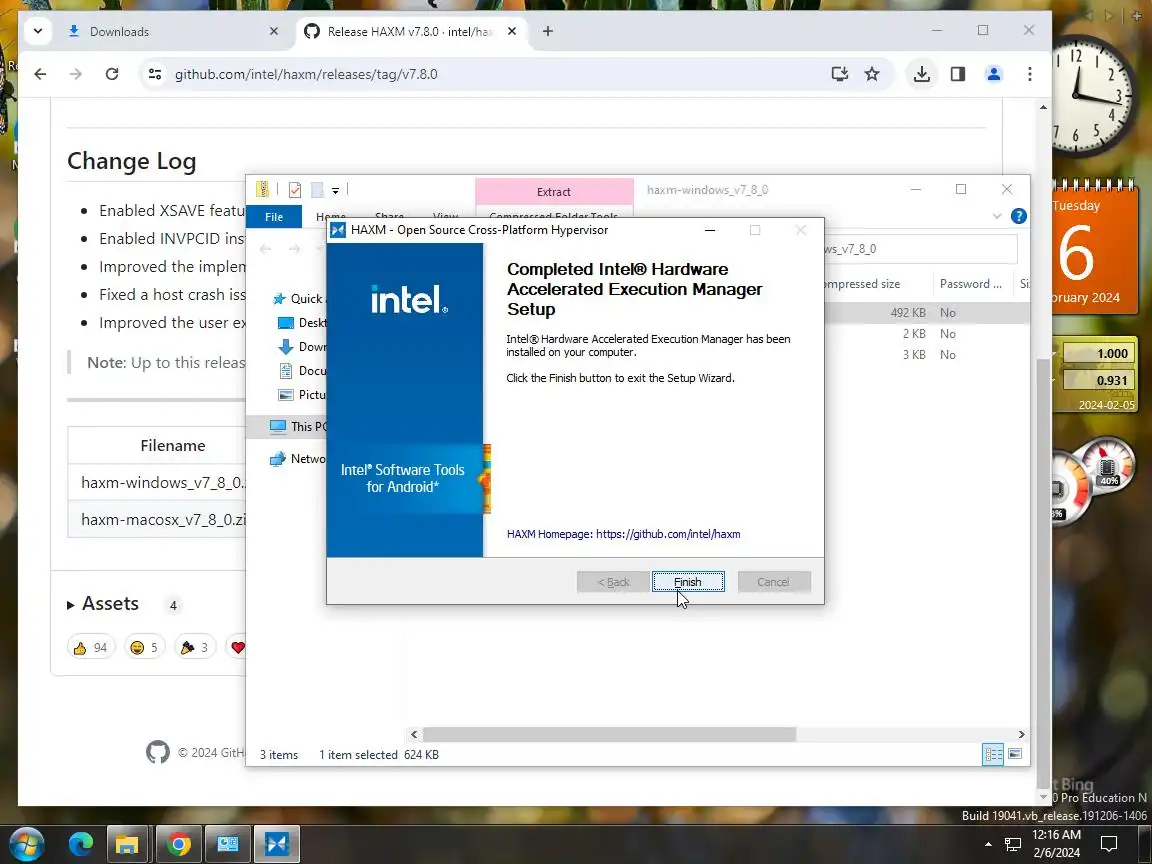Viewport: 1152px width, 864px height.
Task: Click the HAXM Homepage link text
Action: (623, 534)
